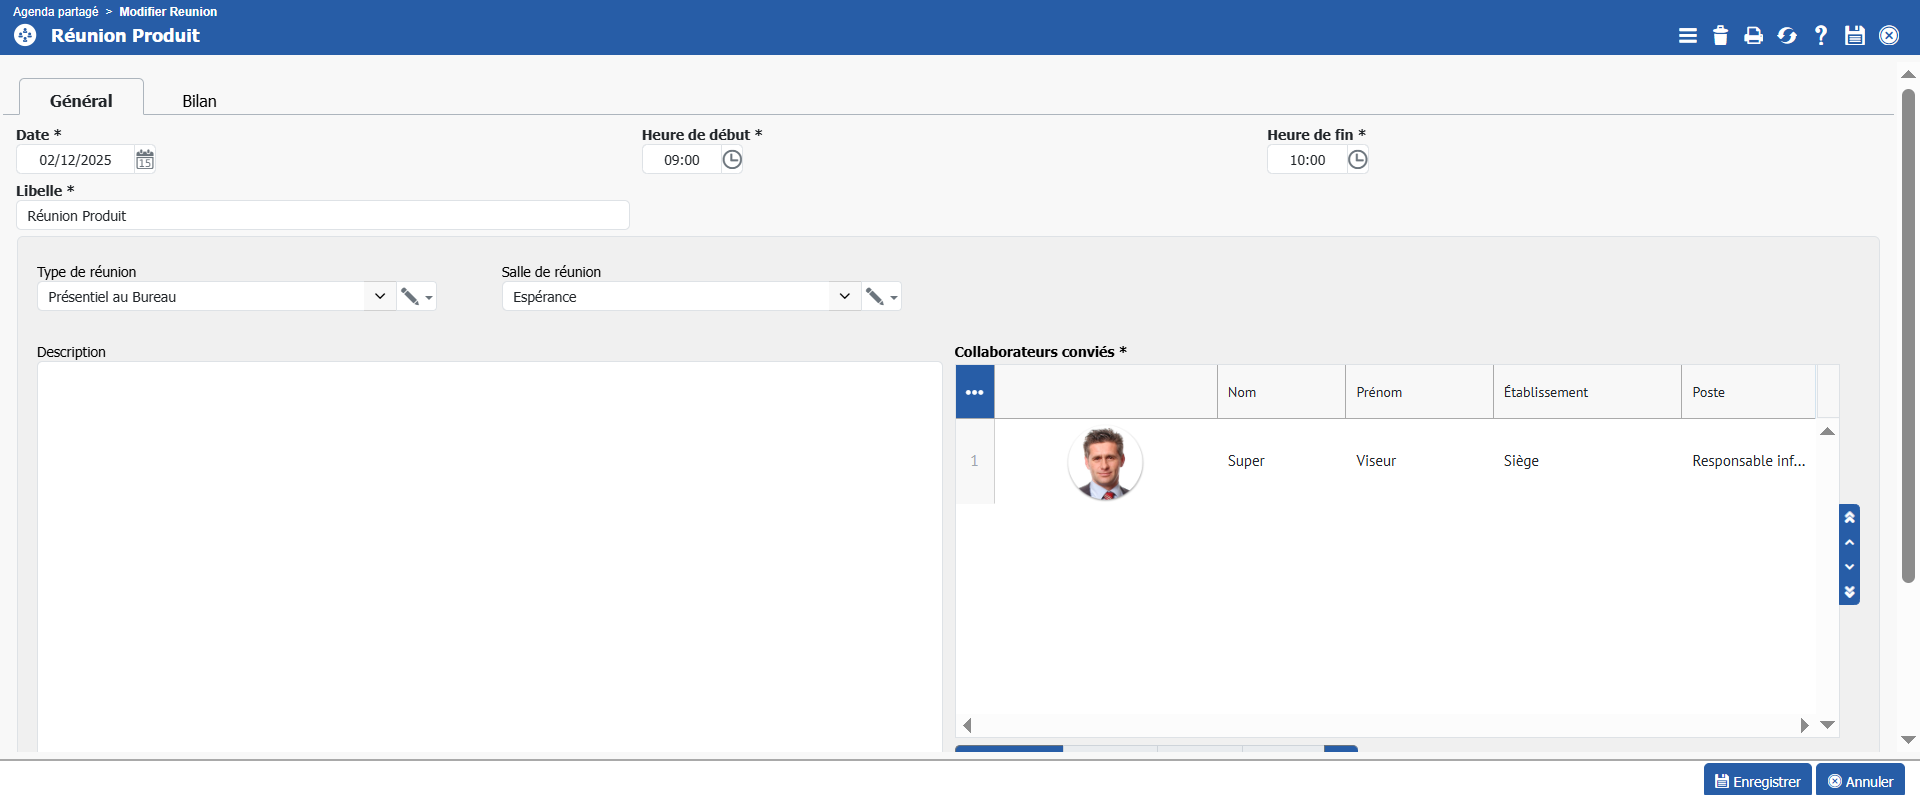
Task: Click the trash delete icon
Action: (1720, 36)
